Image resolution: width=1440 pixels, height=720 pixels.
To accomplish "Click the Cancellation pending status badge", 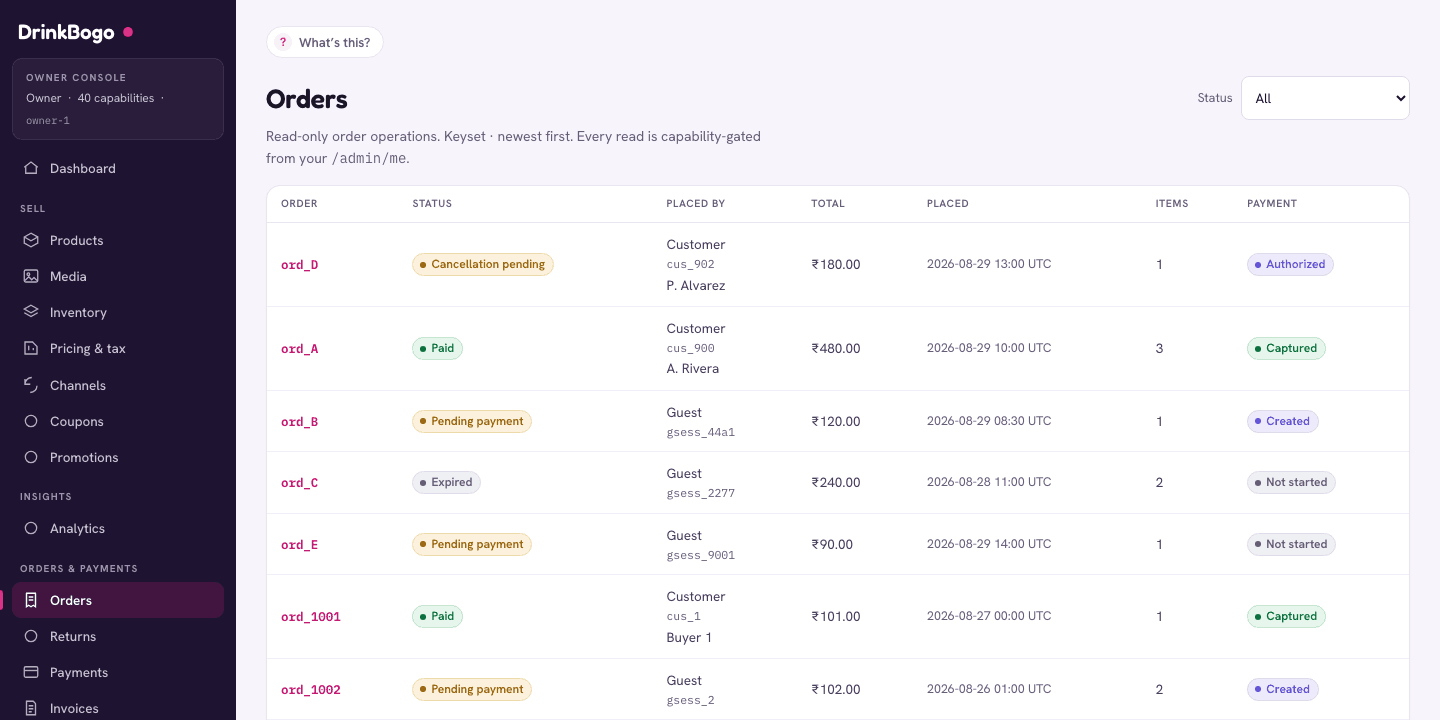I will [x=483, y=264].
